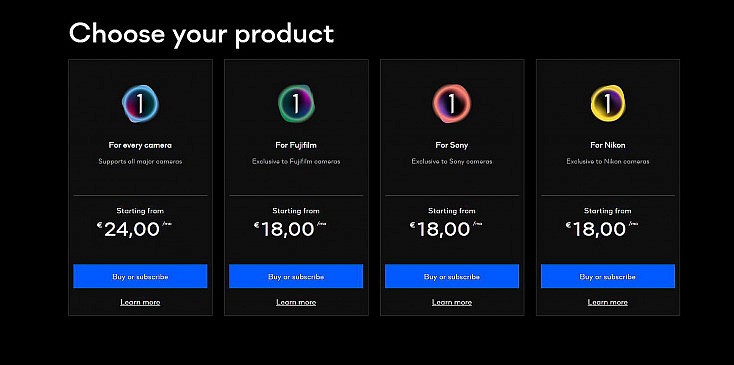This screenshot has height=365, width=734.
Task: Open Learn more for every camera
Action: (x=140, y=302)
